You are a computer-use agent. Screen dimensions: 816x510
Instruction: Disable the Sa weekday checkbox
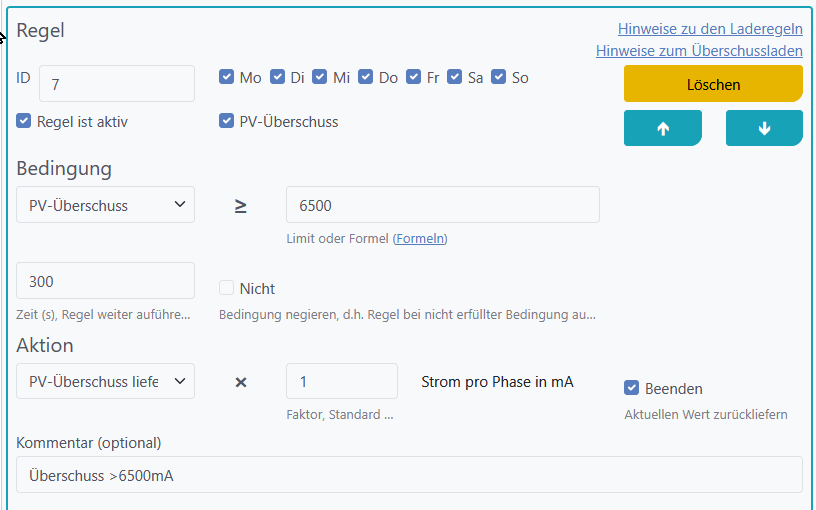coord(454,77)
